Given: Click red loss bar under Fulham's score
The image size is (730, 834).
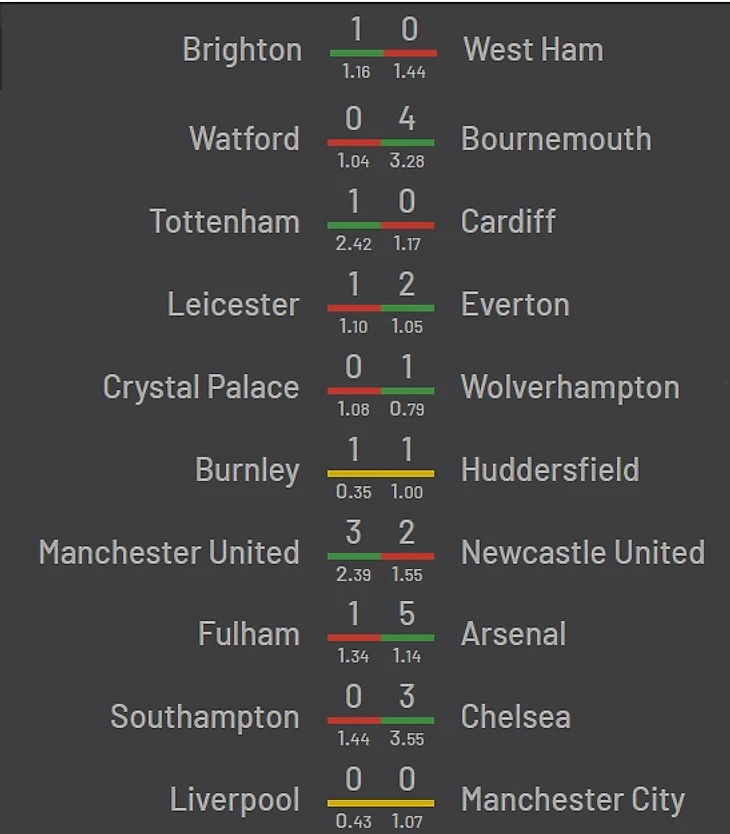Looking at the screenshot, I should click(x=354, y=637).
